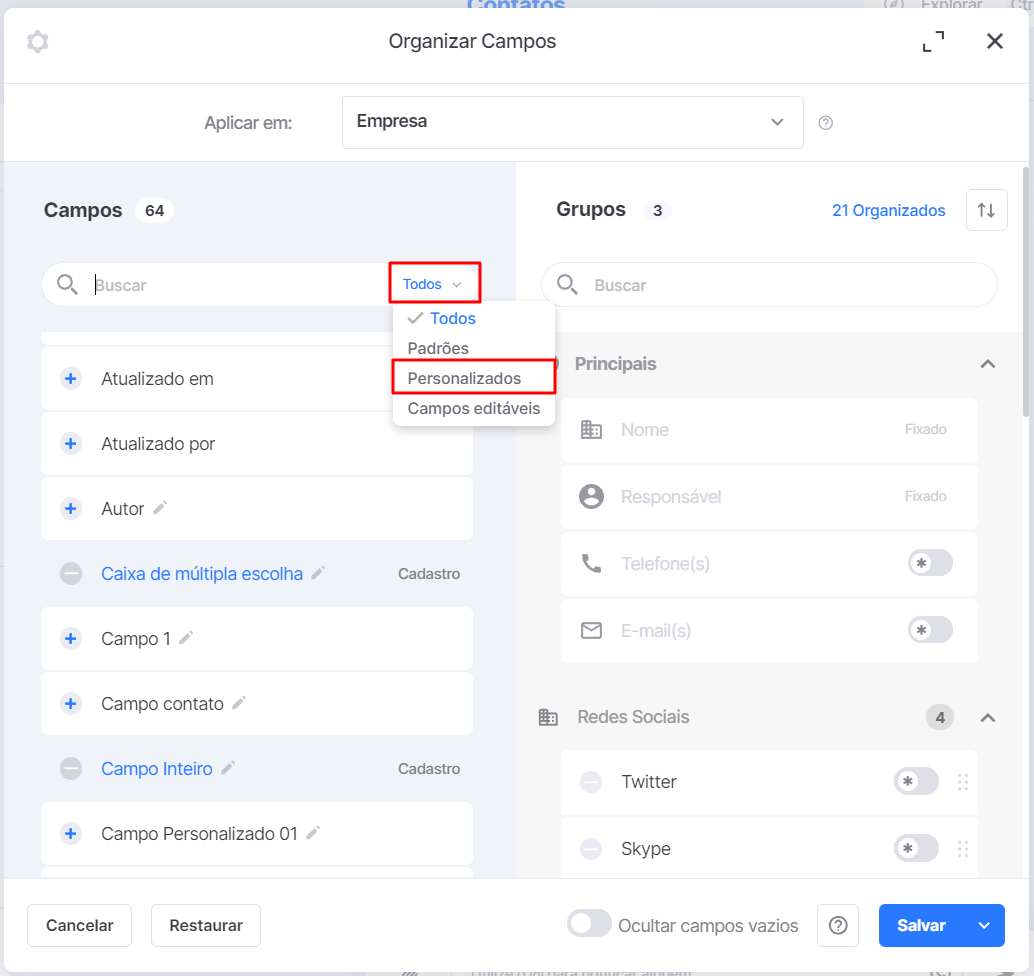Toggle required switch for Telefone(s)
1034x976 pixels.
pyautogui.click(x=930, y=563)
